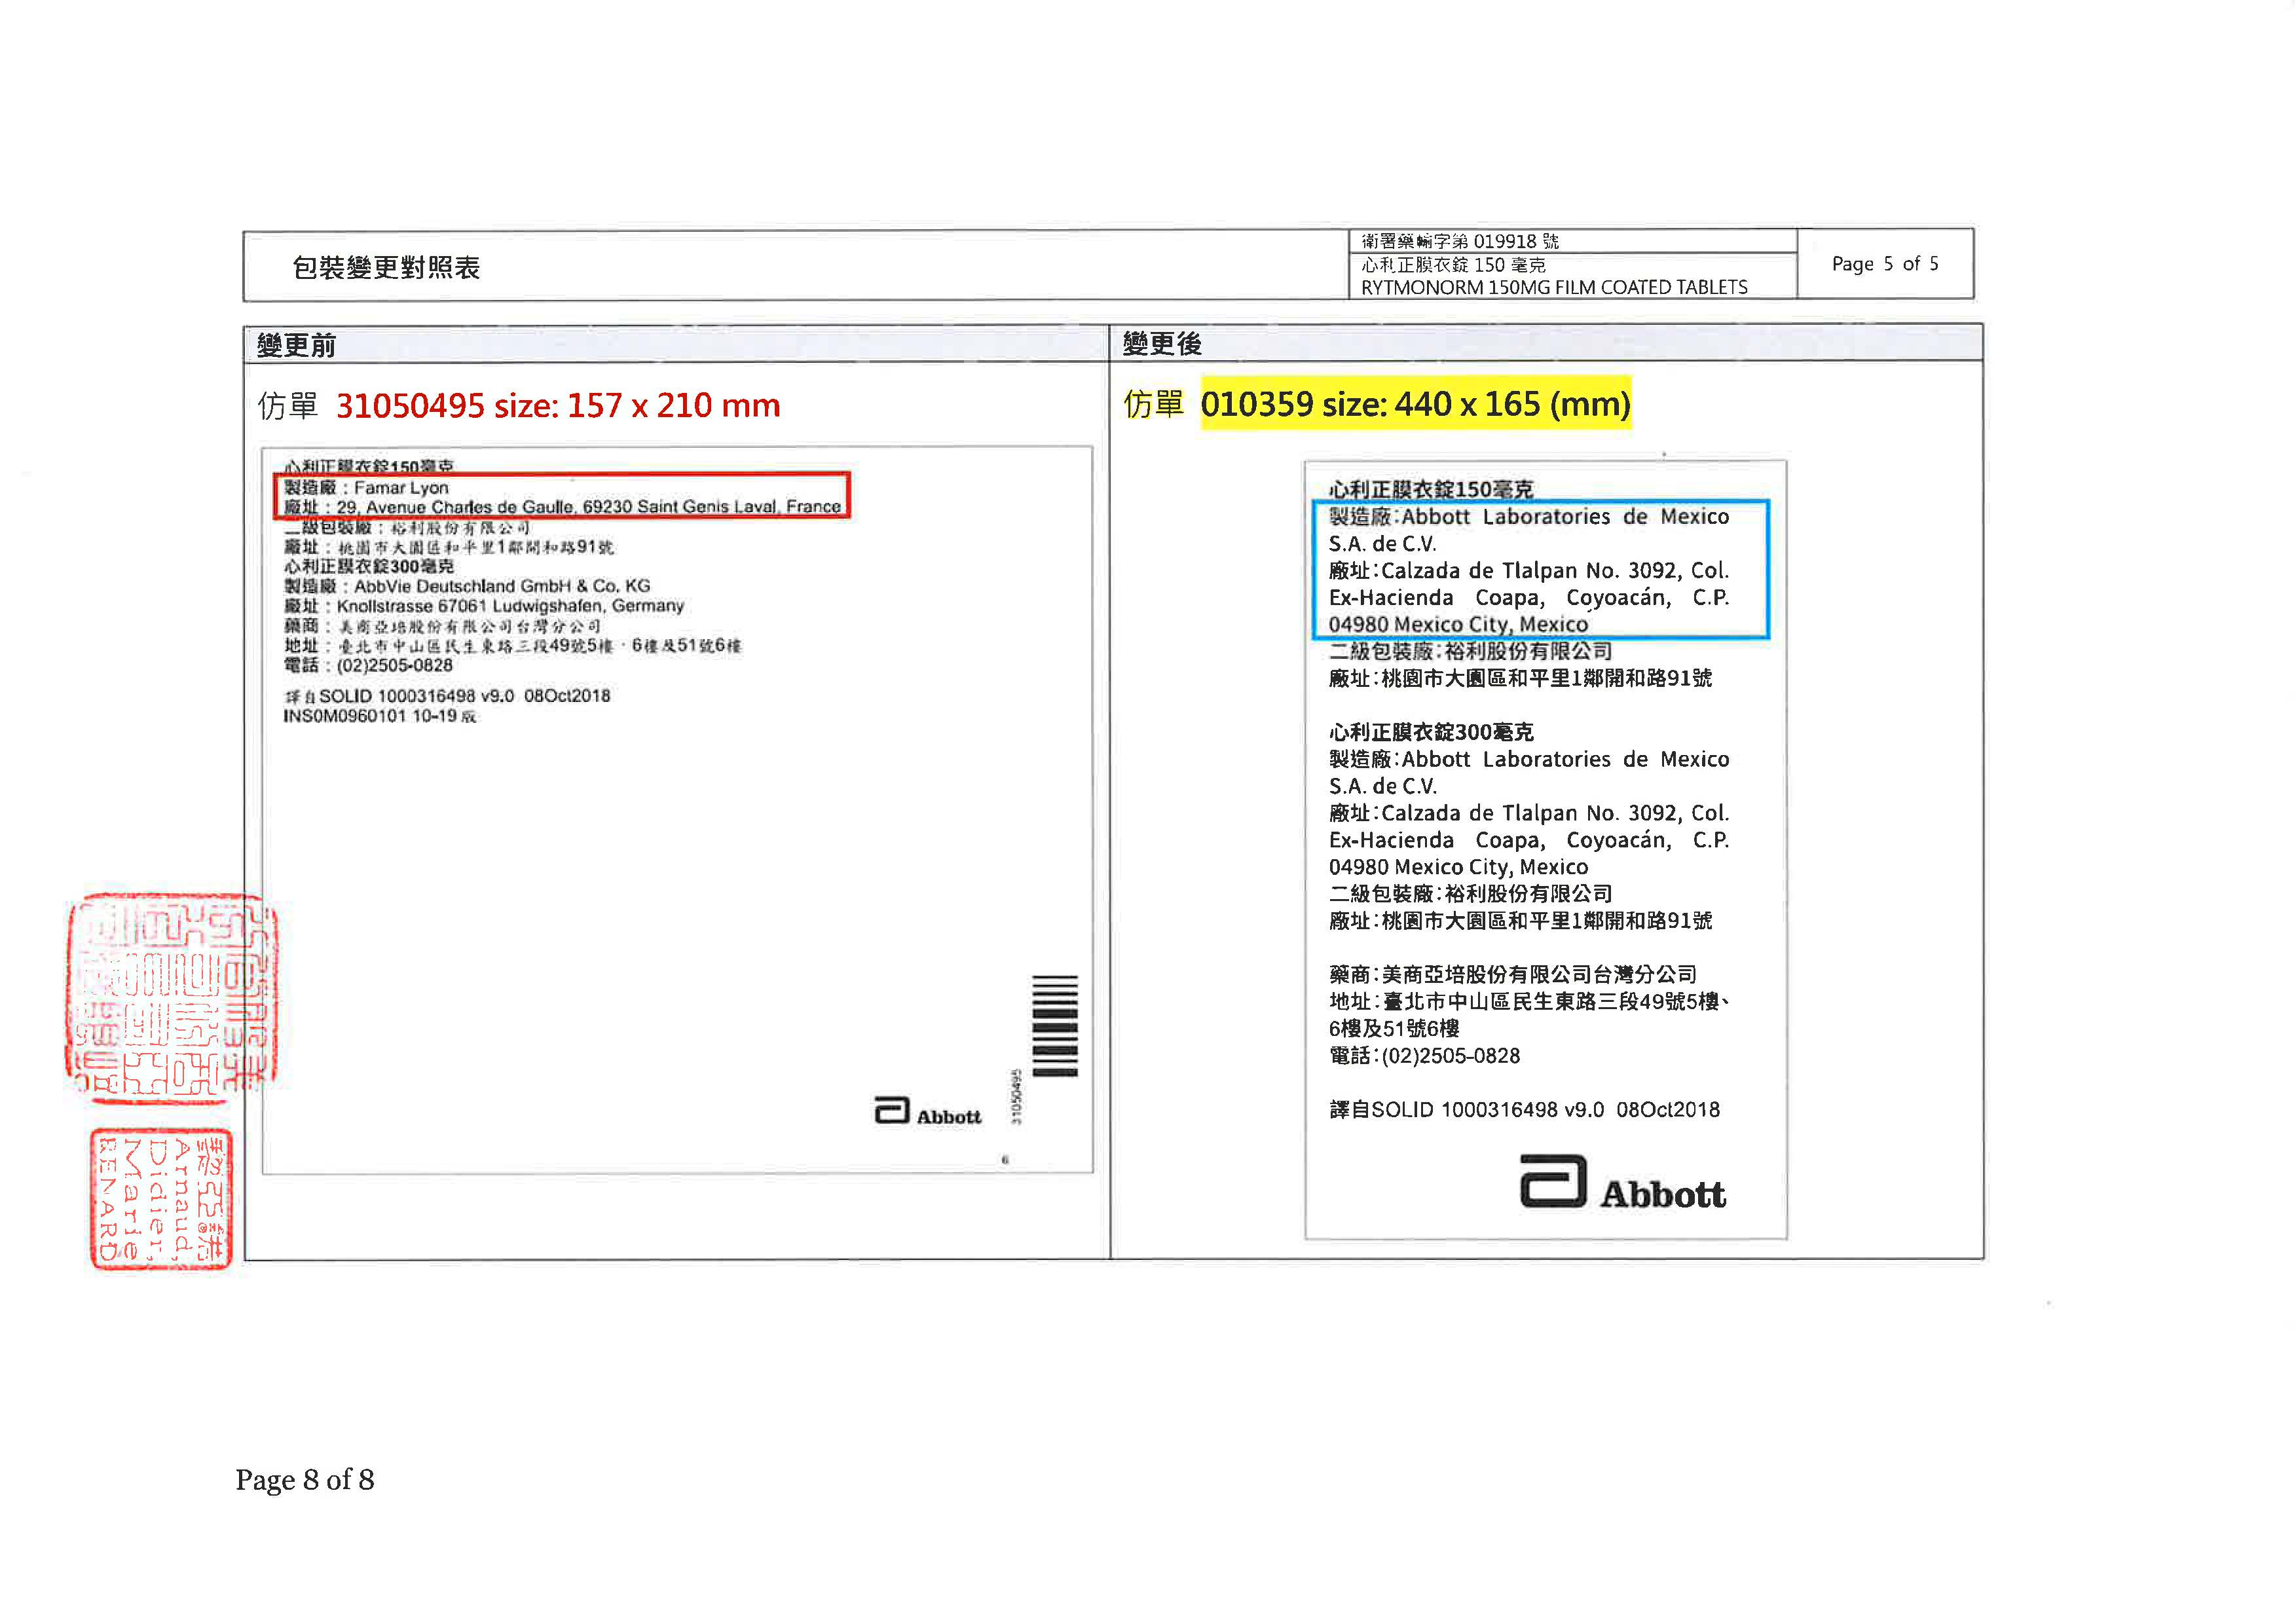Click the large square red company seal
2296x1624 pixels.
tap(172, 999)
